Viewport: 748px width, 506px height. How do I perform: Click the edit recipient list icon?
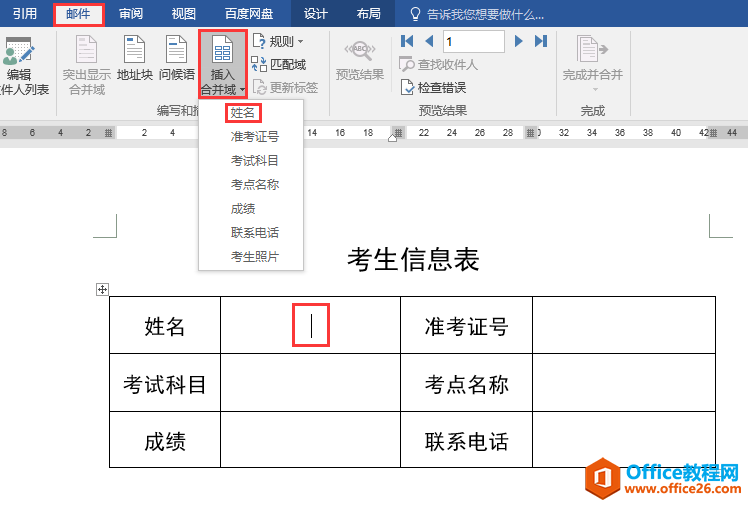[18, 51]
